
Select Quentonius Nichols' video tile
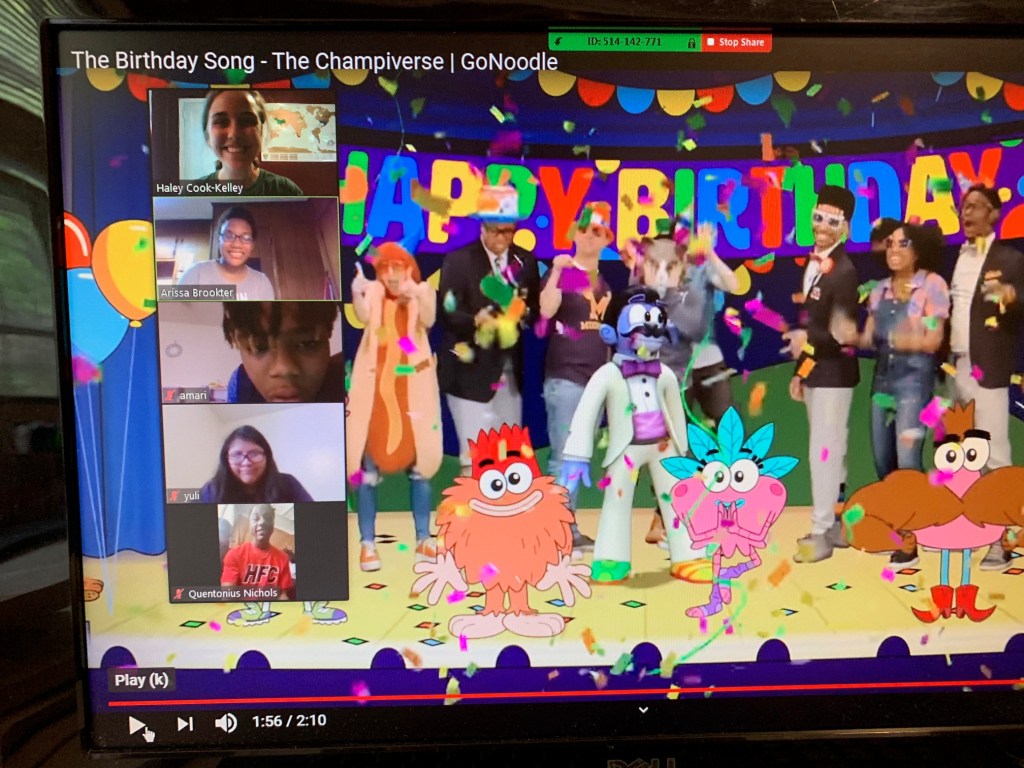coord(257,551)
